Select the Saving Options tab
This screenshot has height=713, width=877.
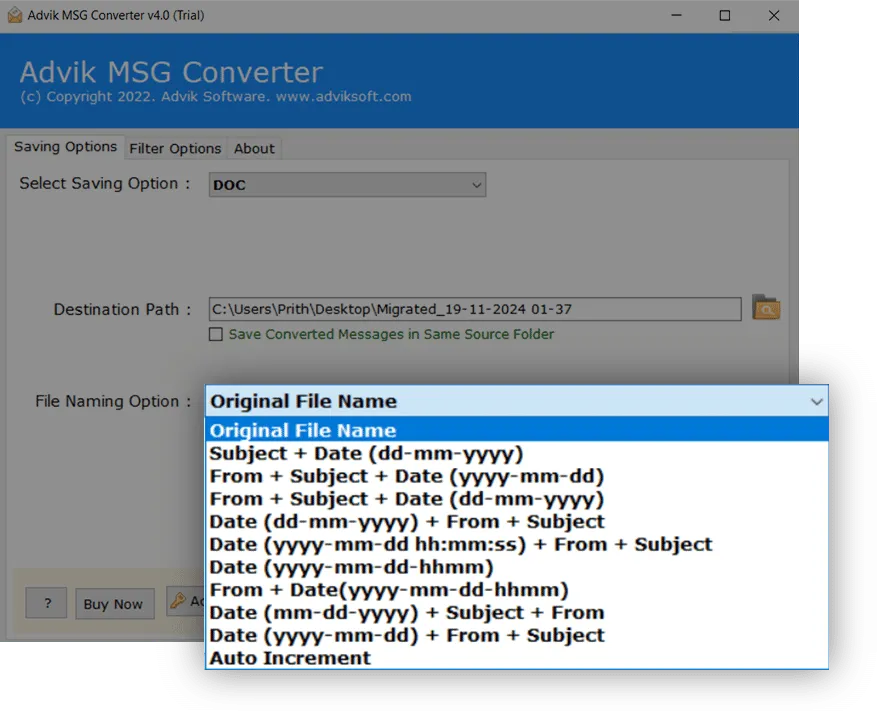click(65, 147)
